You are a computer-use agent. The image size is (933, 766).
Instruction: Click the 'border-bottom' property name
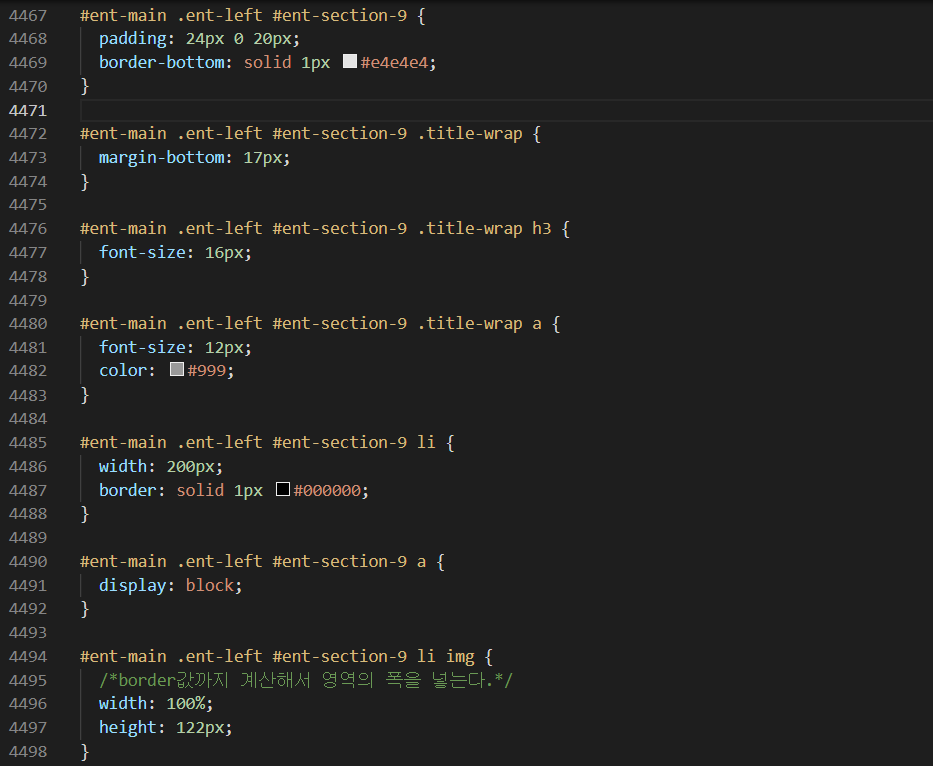[x=162, y=62]
